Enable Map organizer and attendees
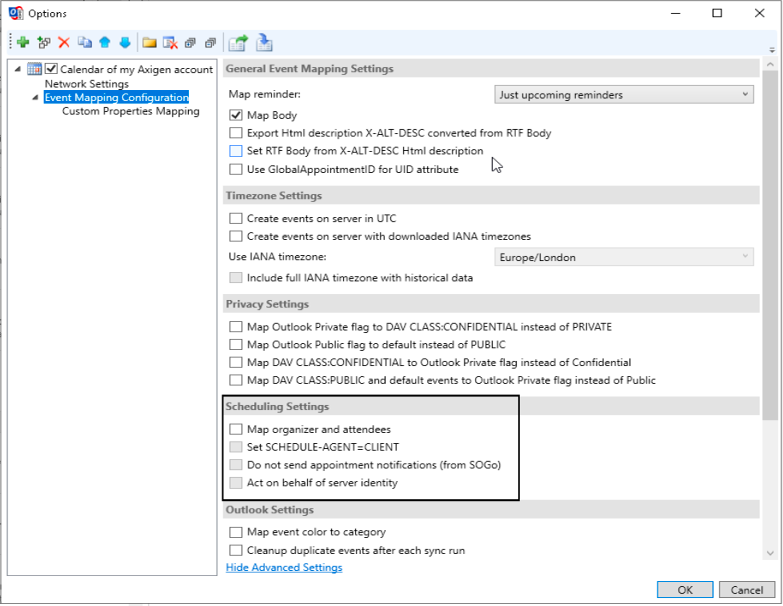 click(236, 429)
